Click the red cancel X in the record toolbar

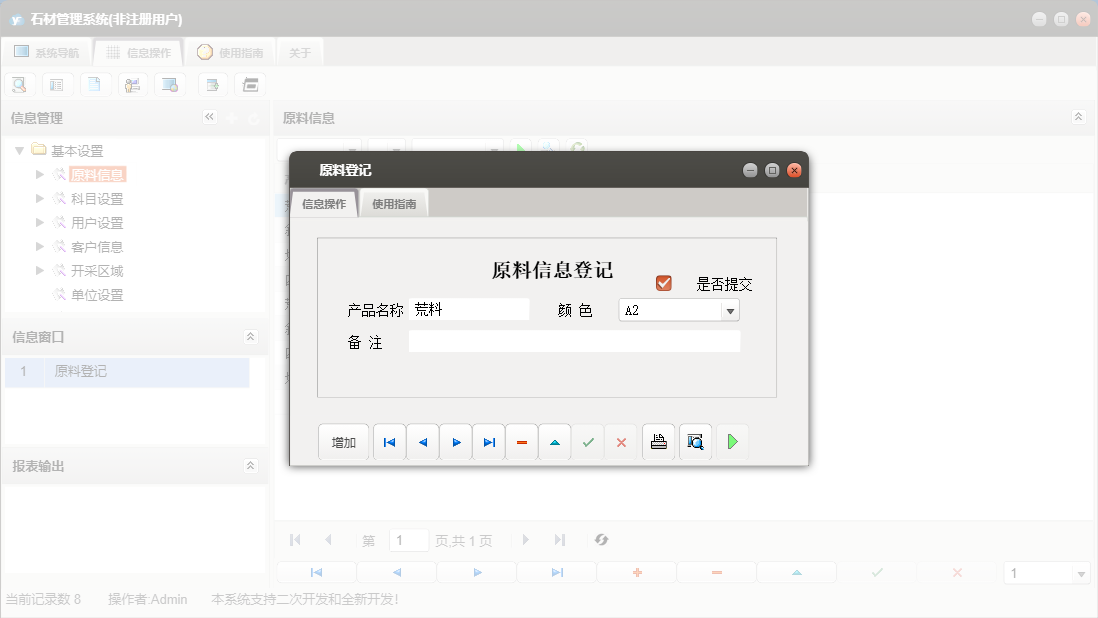coord(621,441)
